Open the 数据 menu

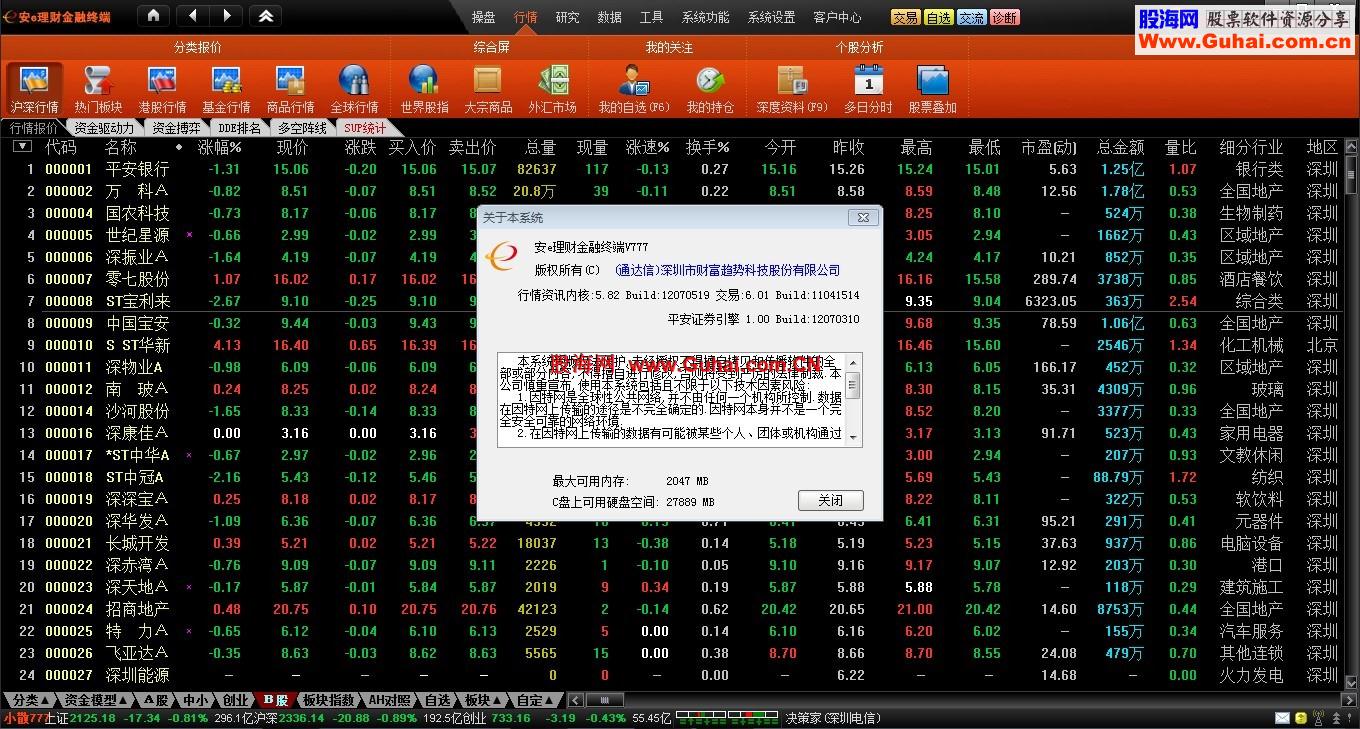coord(609,17)
